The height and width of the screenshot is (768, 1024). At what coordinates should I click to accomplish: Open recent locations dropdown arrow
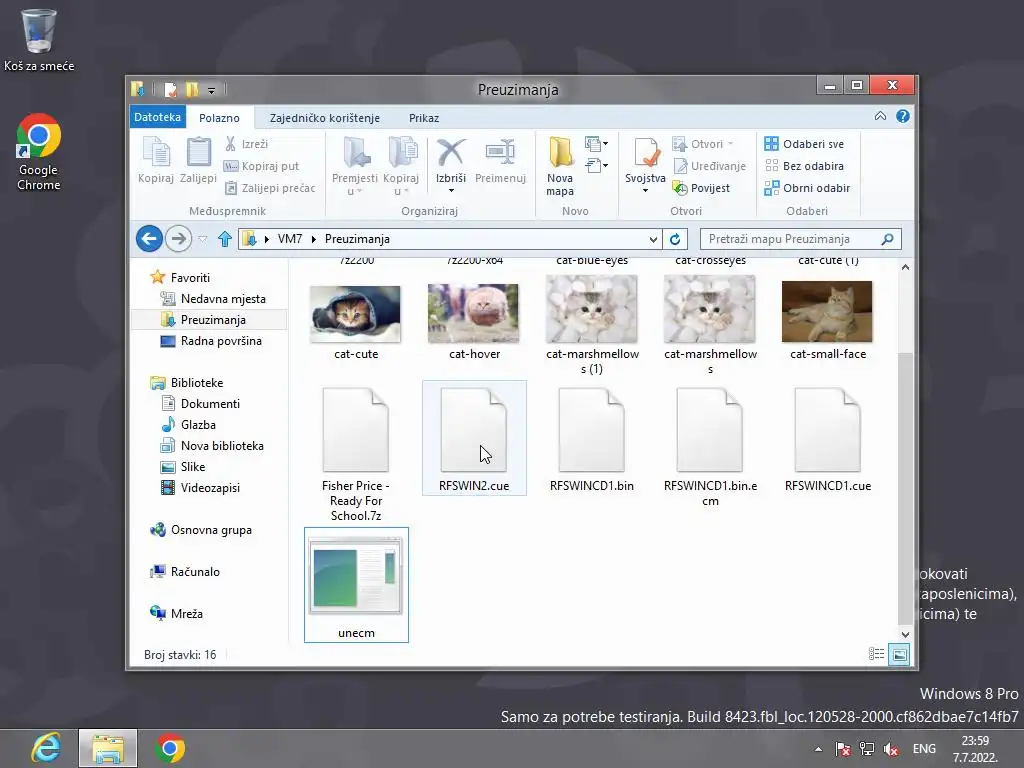click(203, 239)
